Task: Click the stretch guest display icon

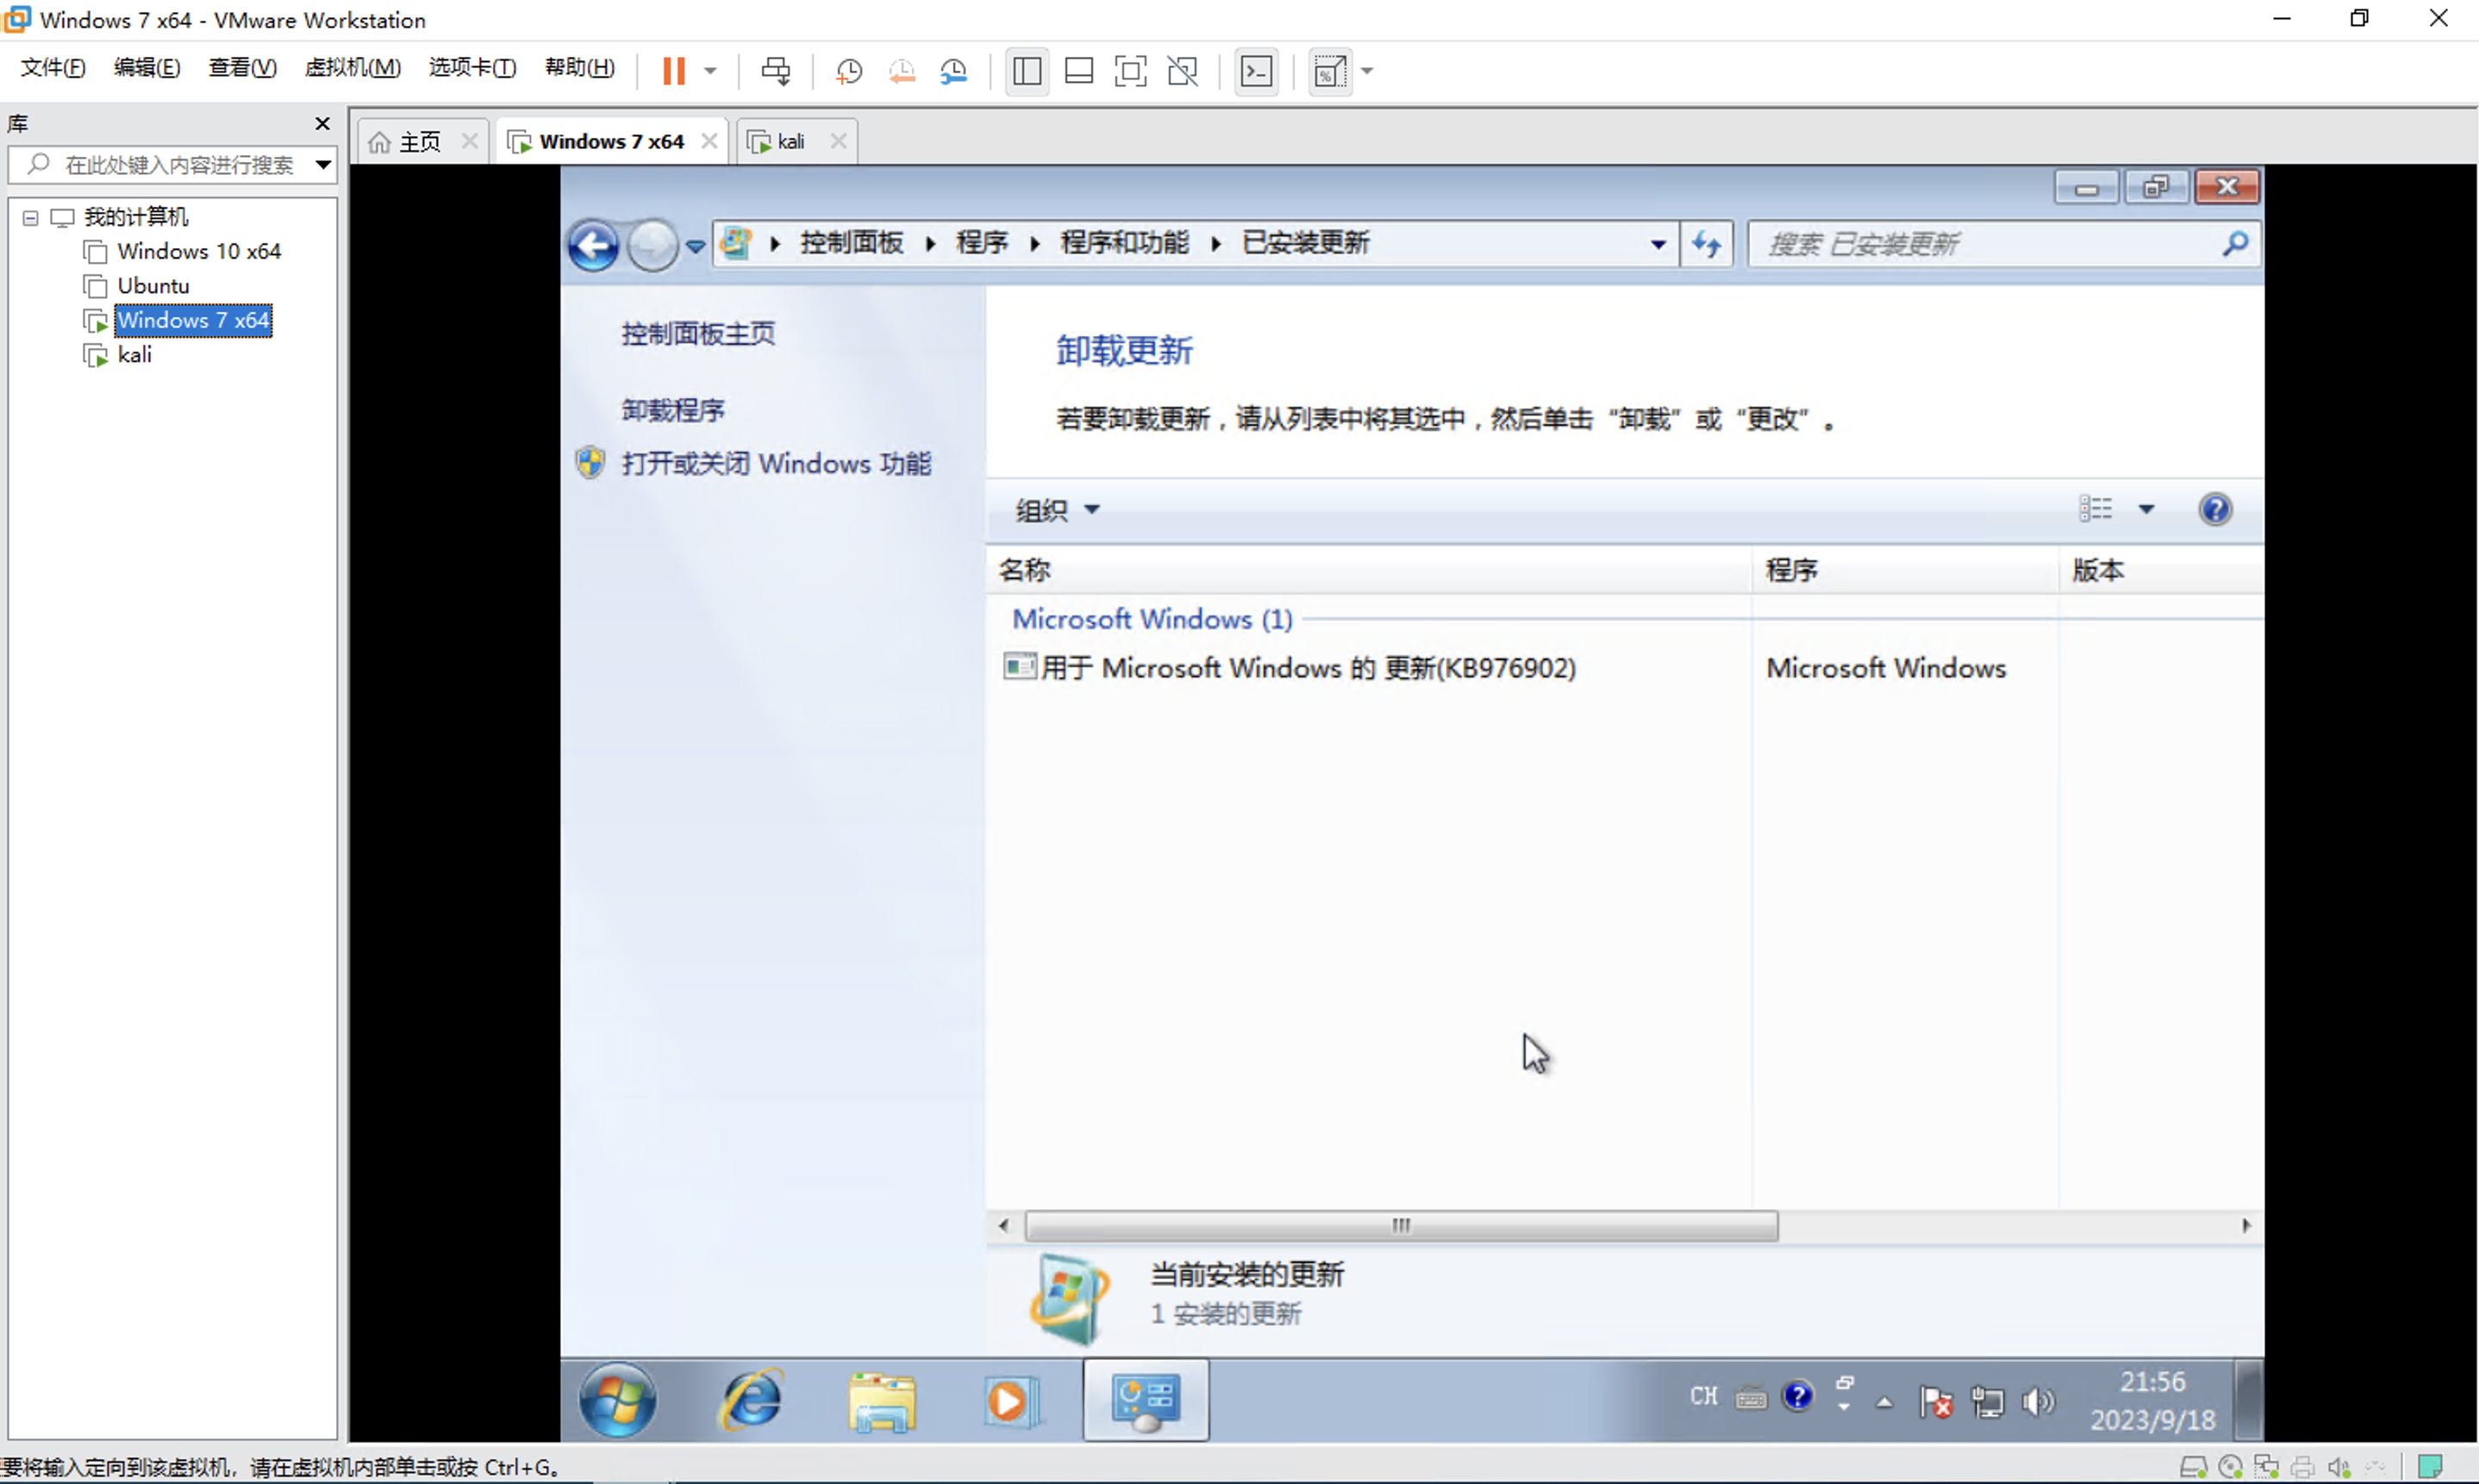Action: [x=1330, y=71]
